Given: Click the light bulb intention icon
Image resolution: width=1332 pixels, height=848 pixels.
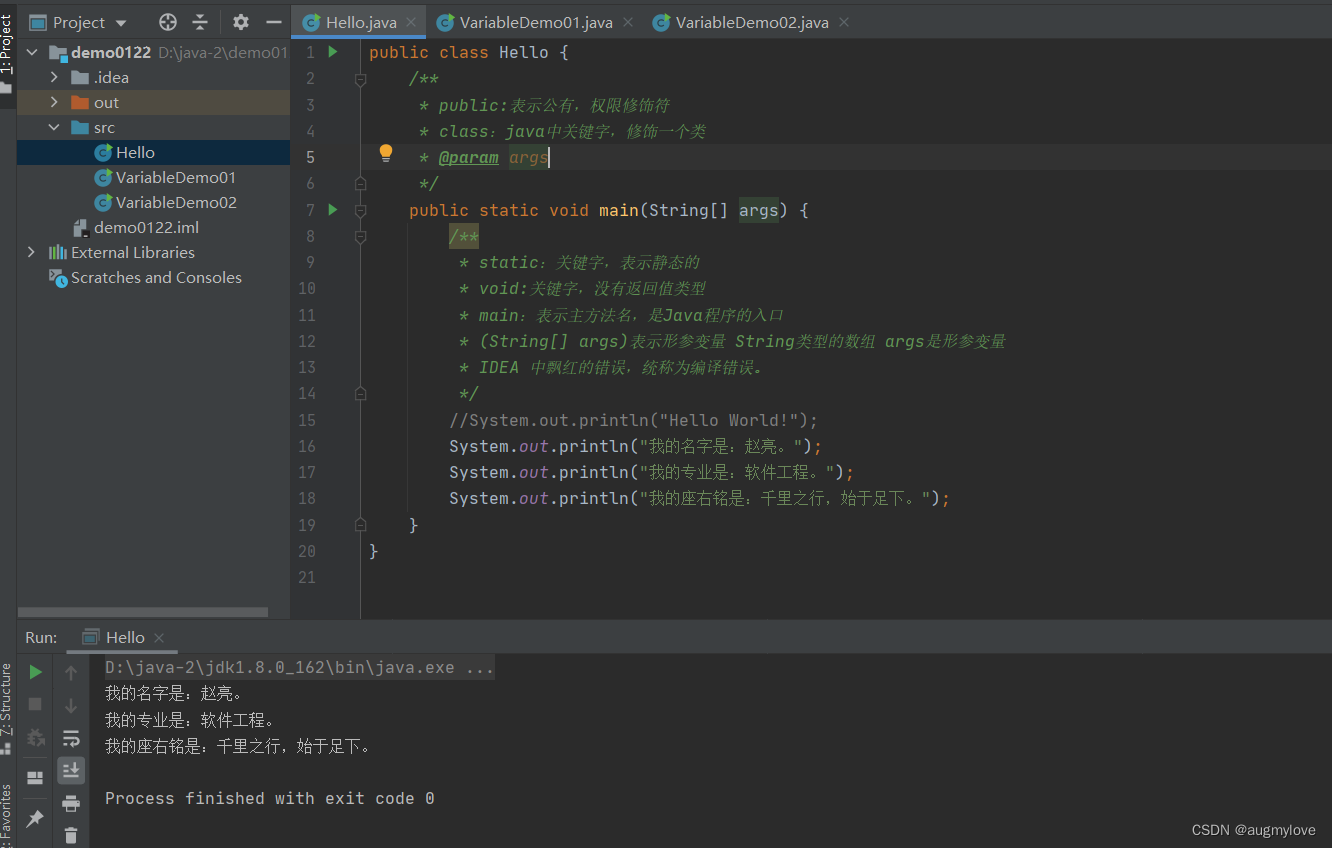Looking at the screenshot, I should [386, 152].
